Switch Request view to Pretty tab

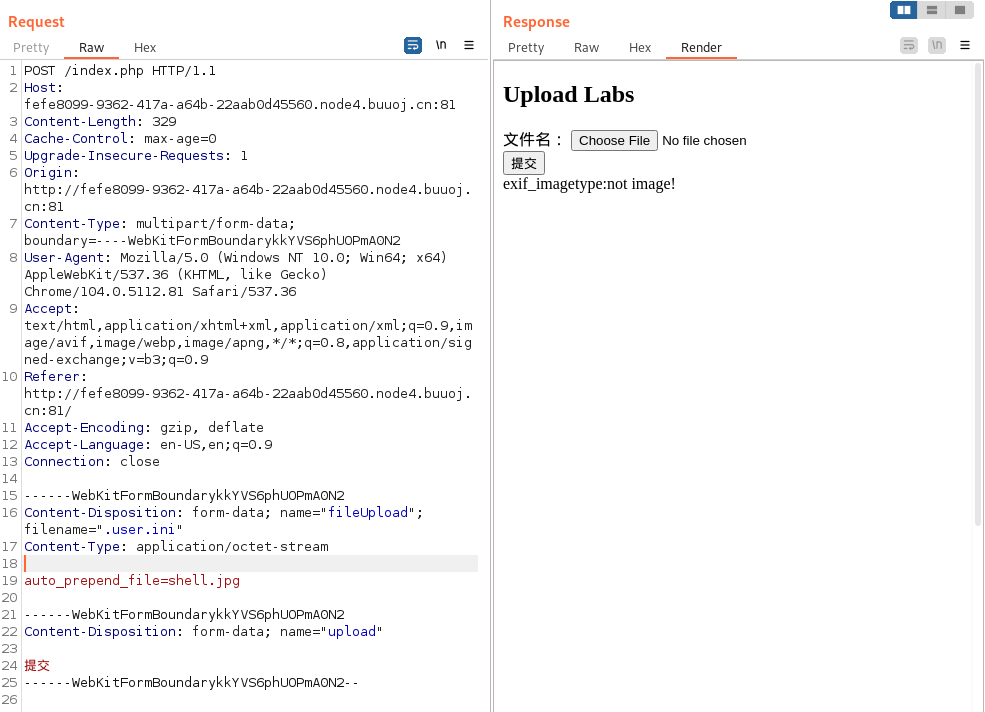click(x=31, y=48)
